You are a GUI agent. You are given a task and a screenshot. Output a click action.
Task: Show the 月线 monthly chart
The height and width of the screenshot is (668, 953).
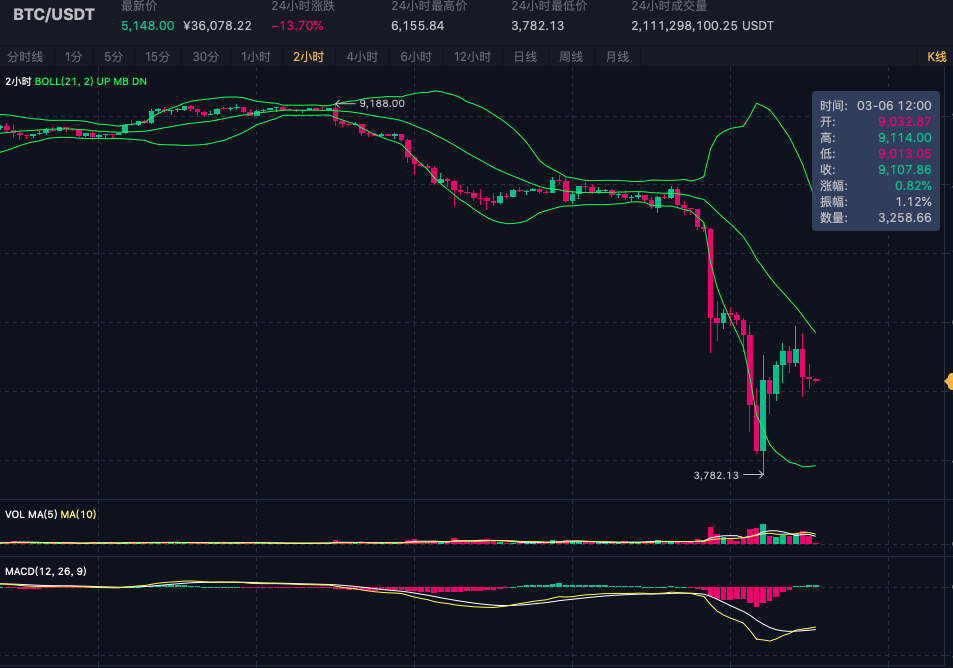617,57
